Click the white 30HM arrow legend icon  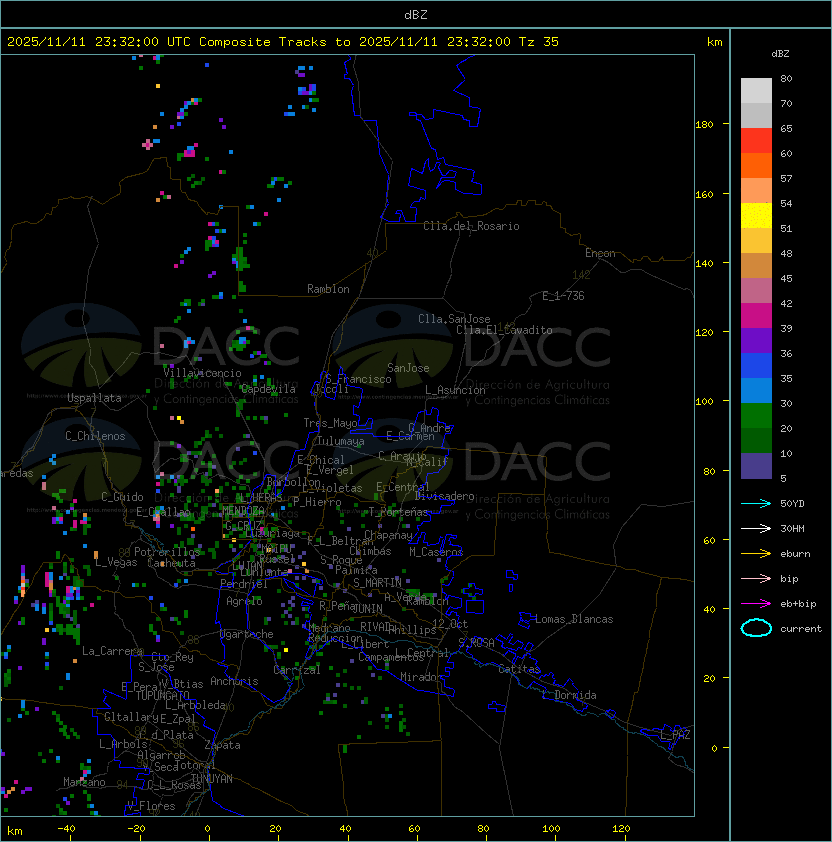(x=756, y=528)
